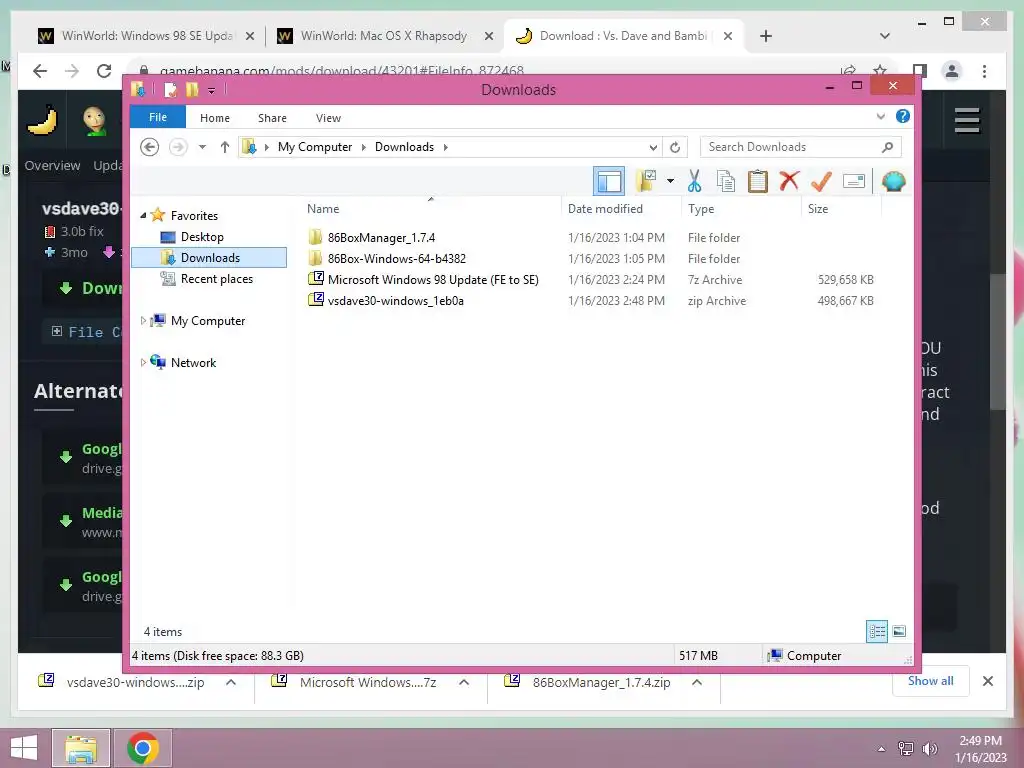
Task: Expand My Computer tree node
Action: pyautogui.click(x=143, y=321)
